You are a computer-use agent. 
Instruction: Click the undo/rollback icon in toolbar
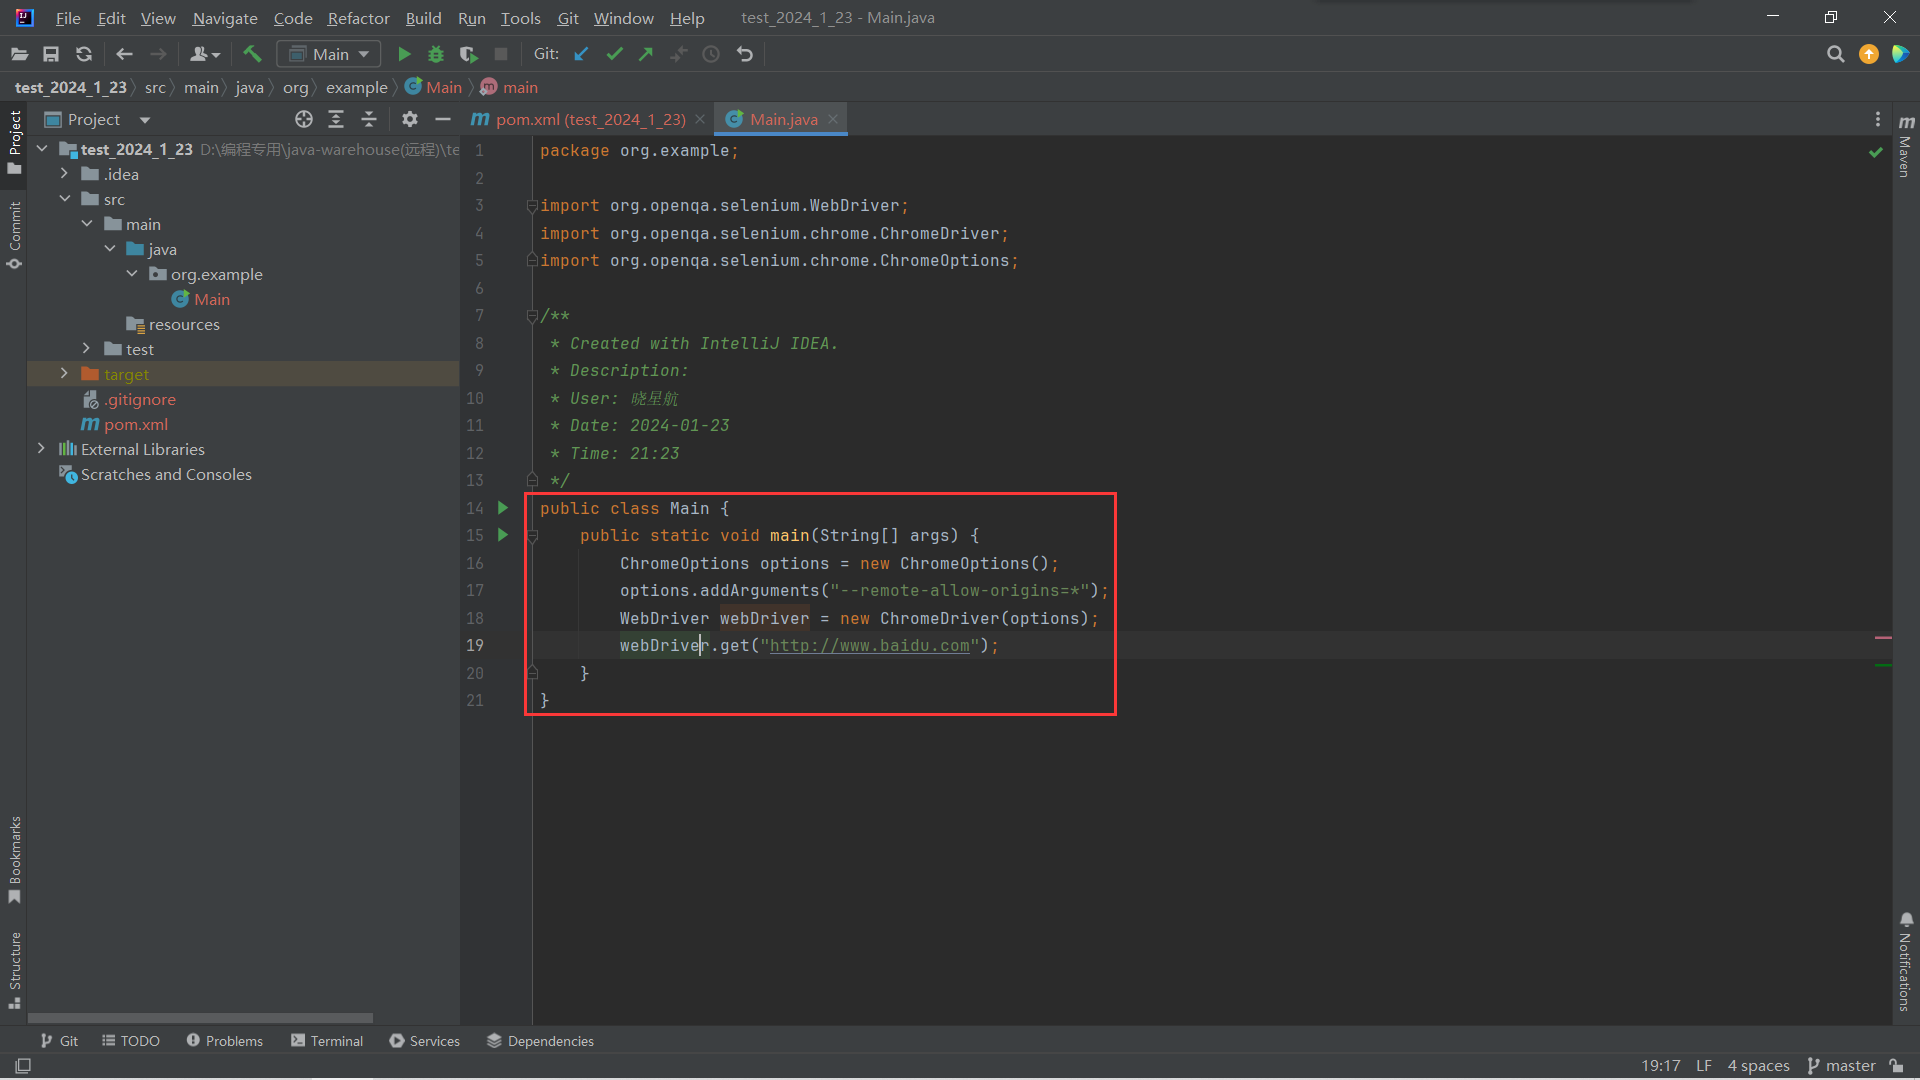tap(744, 54)
